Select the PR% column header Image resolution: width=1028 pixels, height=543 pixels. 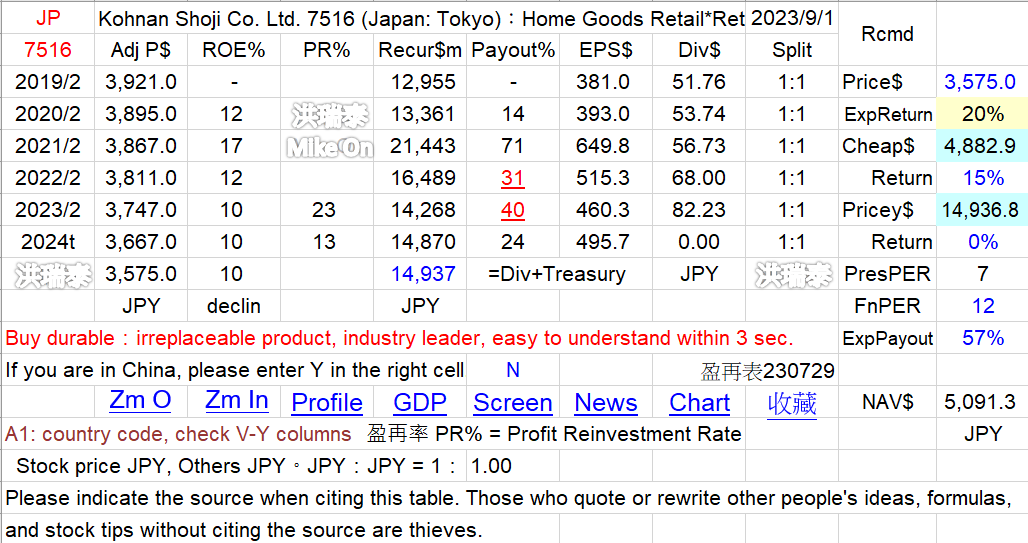(326, 50)
